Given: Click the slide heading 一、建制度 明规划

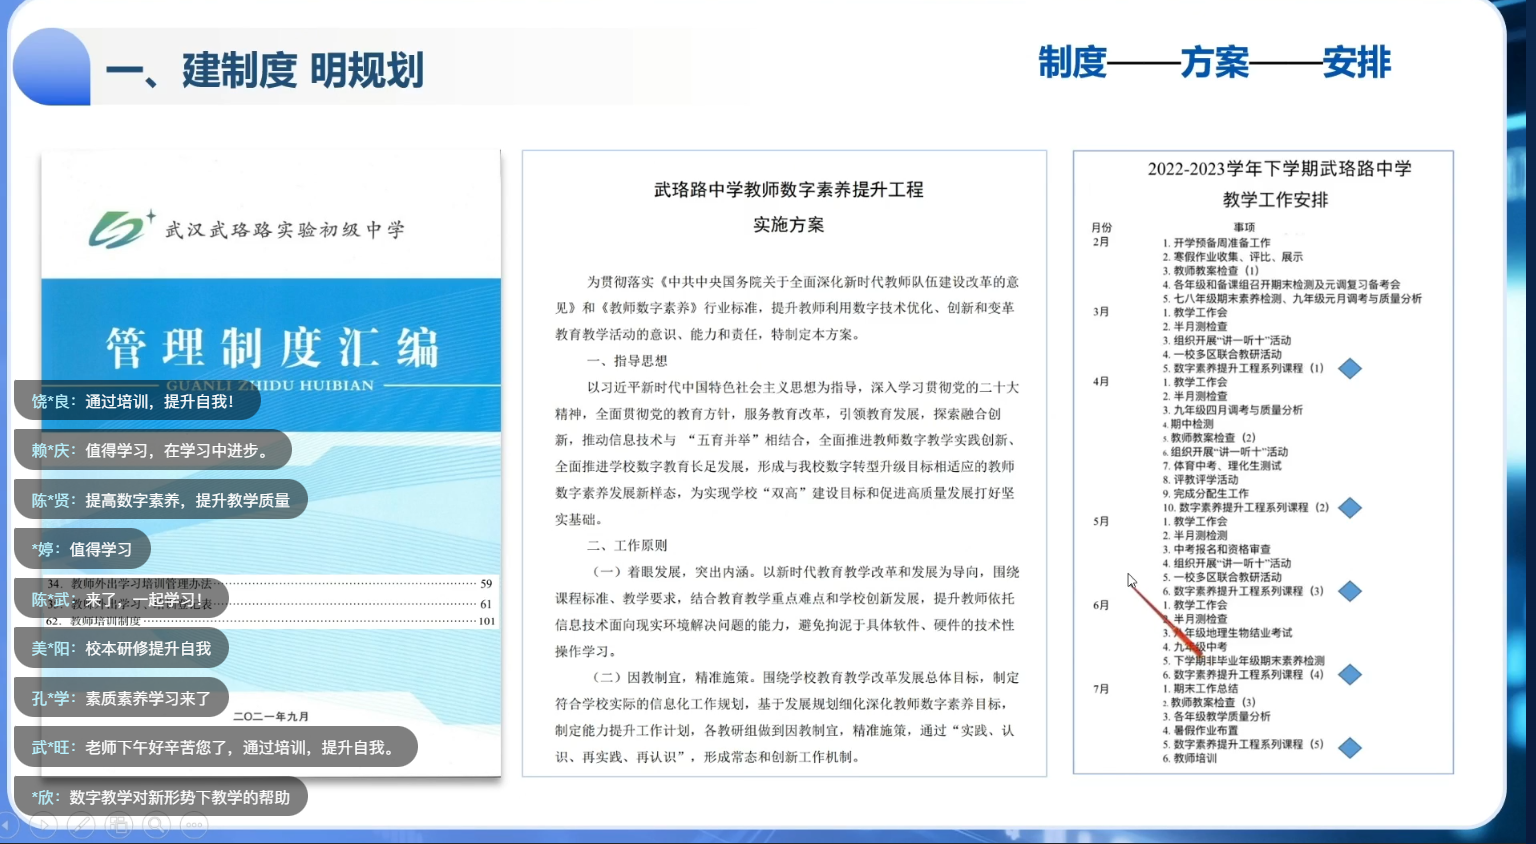Looking at the screenshot, I should 264,70.
